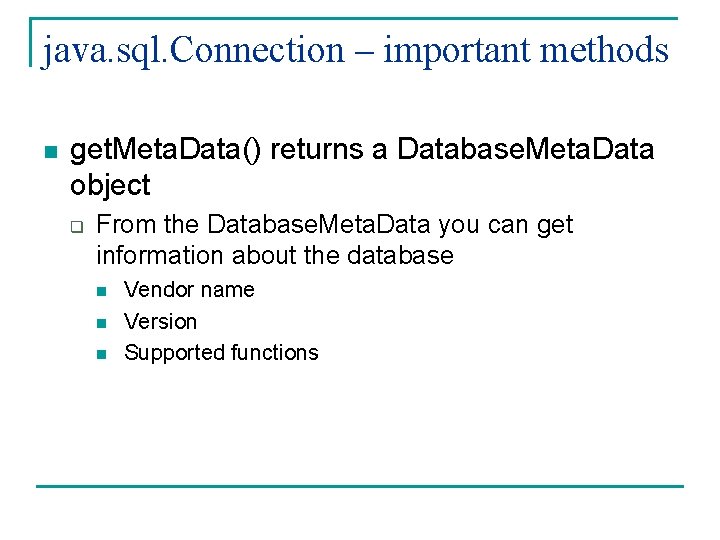Select the 'Supported functions' list item

pyautogui.click(x=221, y=353)
